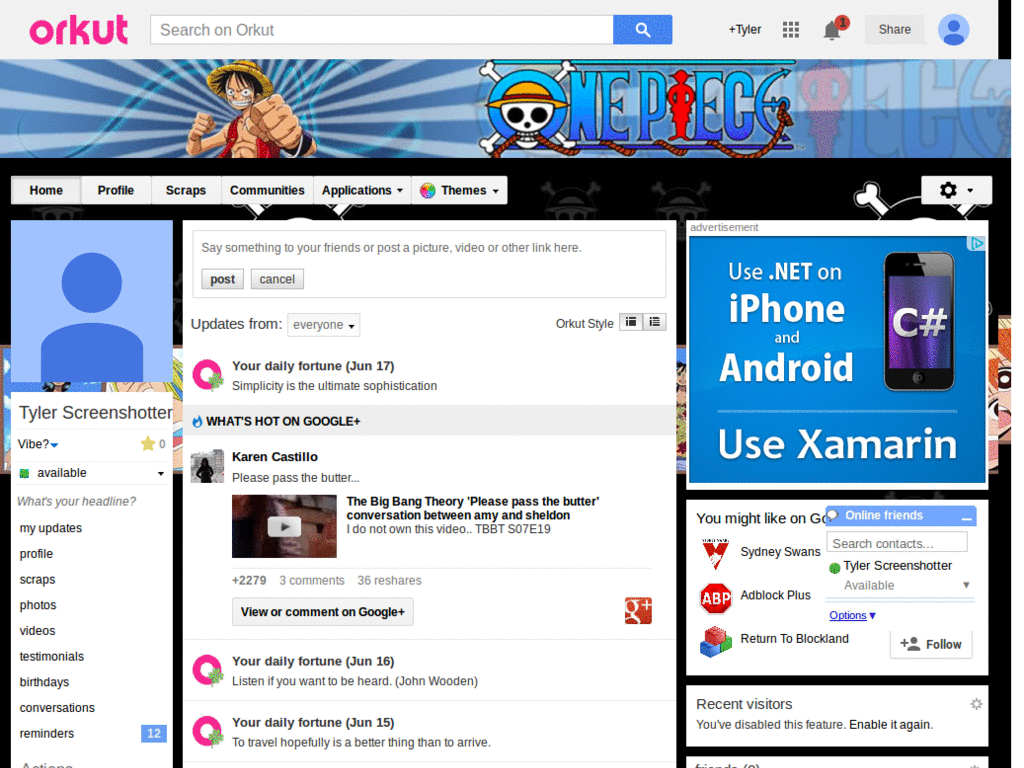Click Karen Castillo's name
The image size is (1024, 768).
tap(275, 457)
